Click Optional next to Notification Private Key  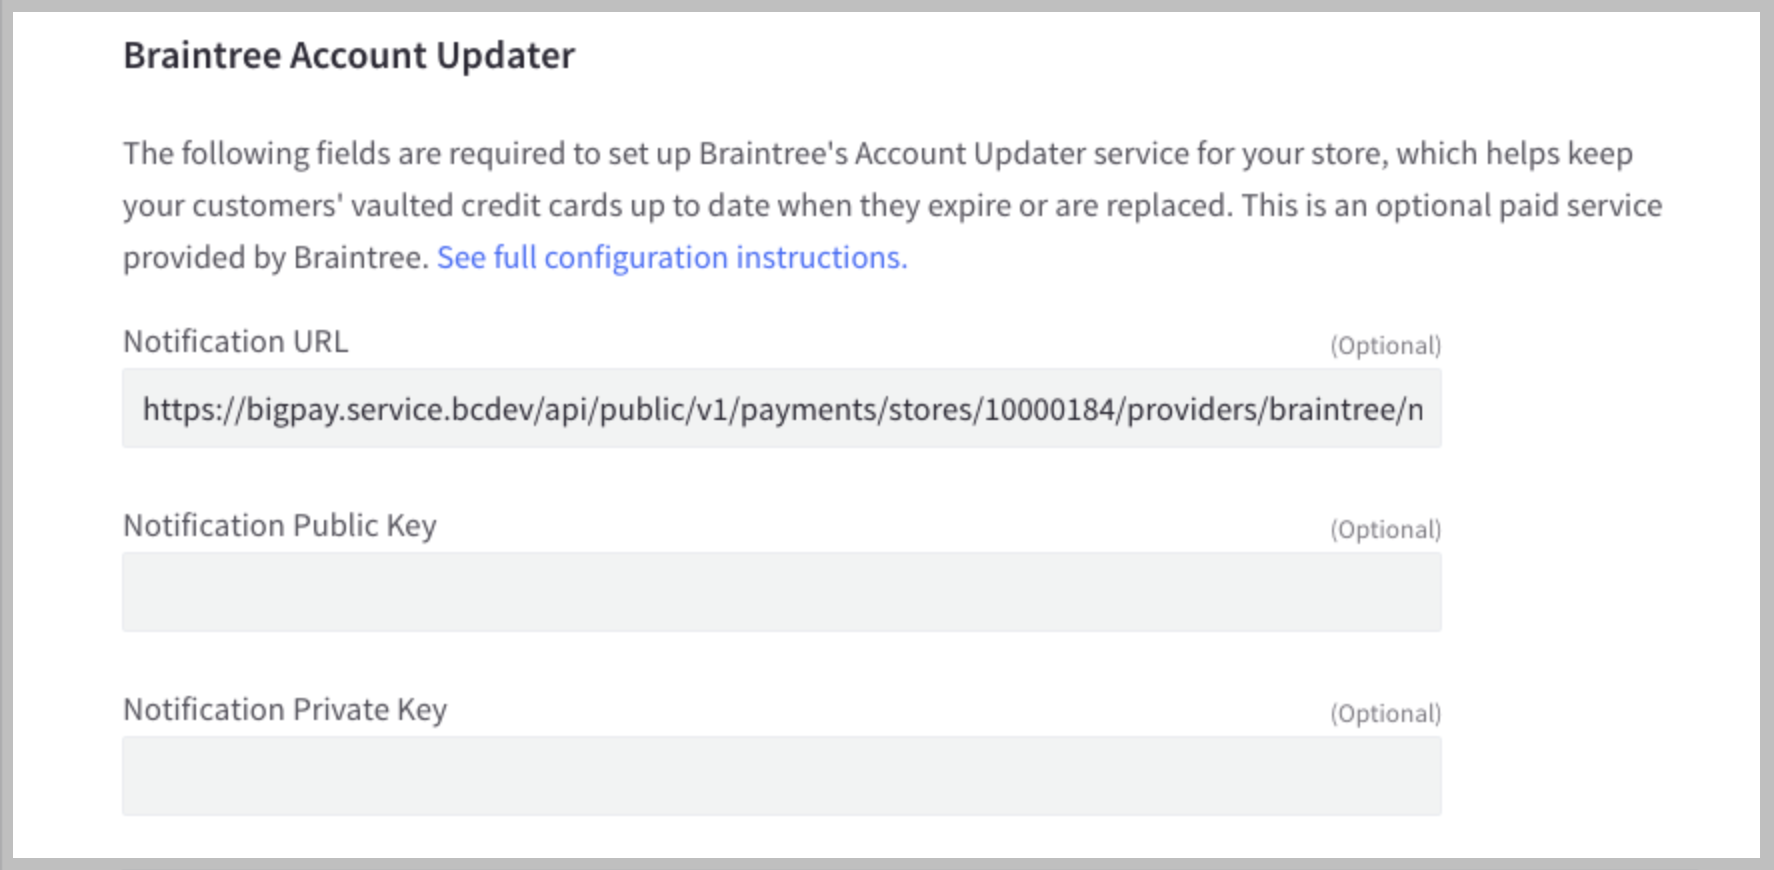pos(1386,713)
